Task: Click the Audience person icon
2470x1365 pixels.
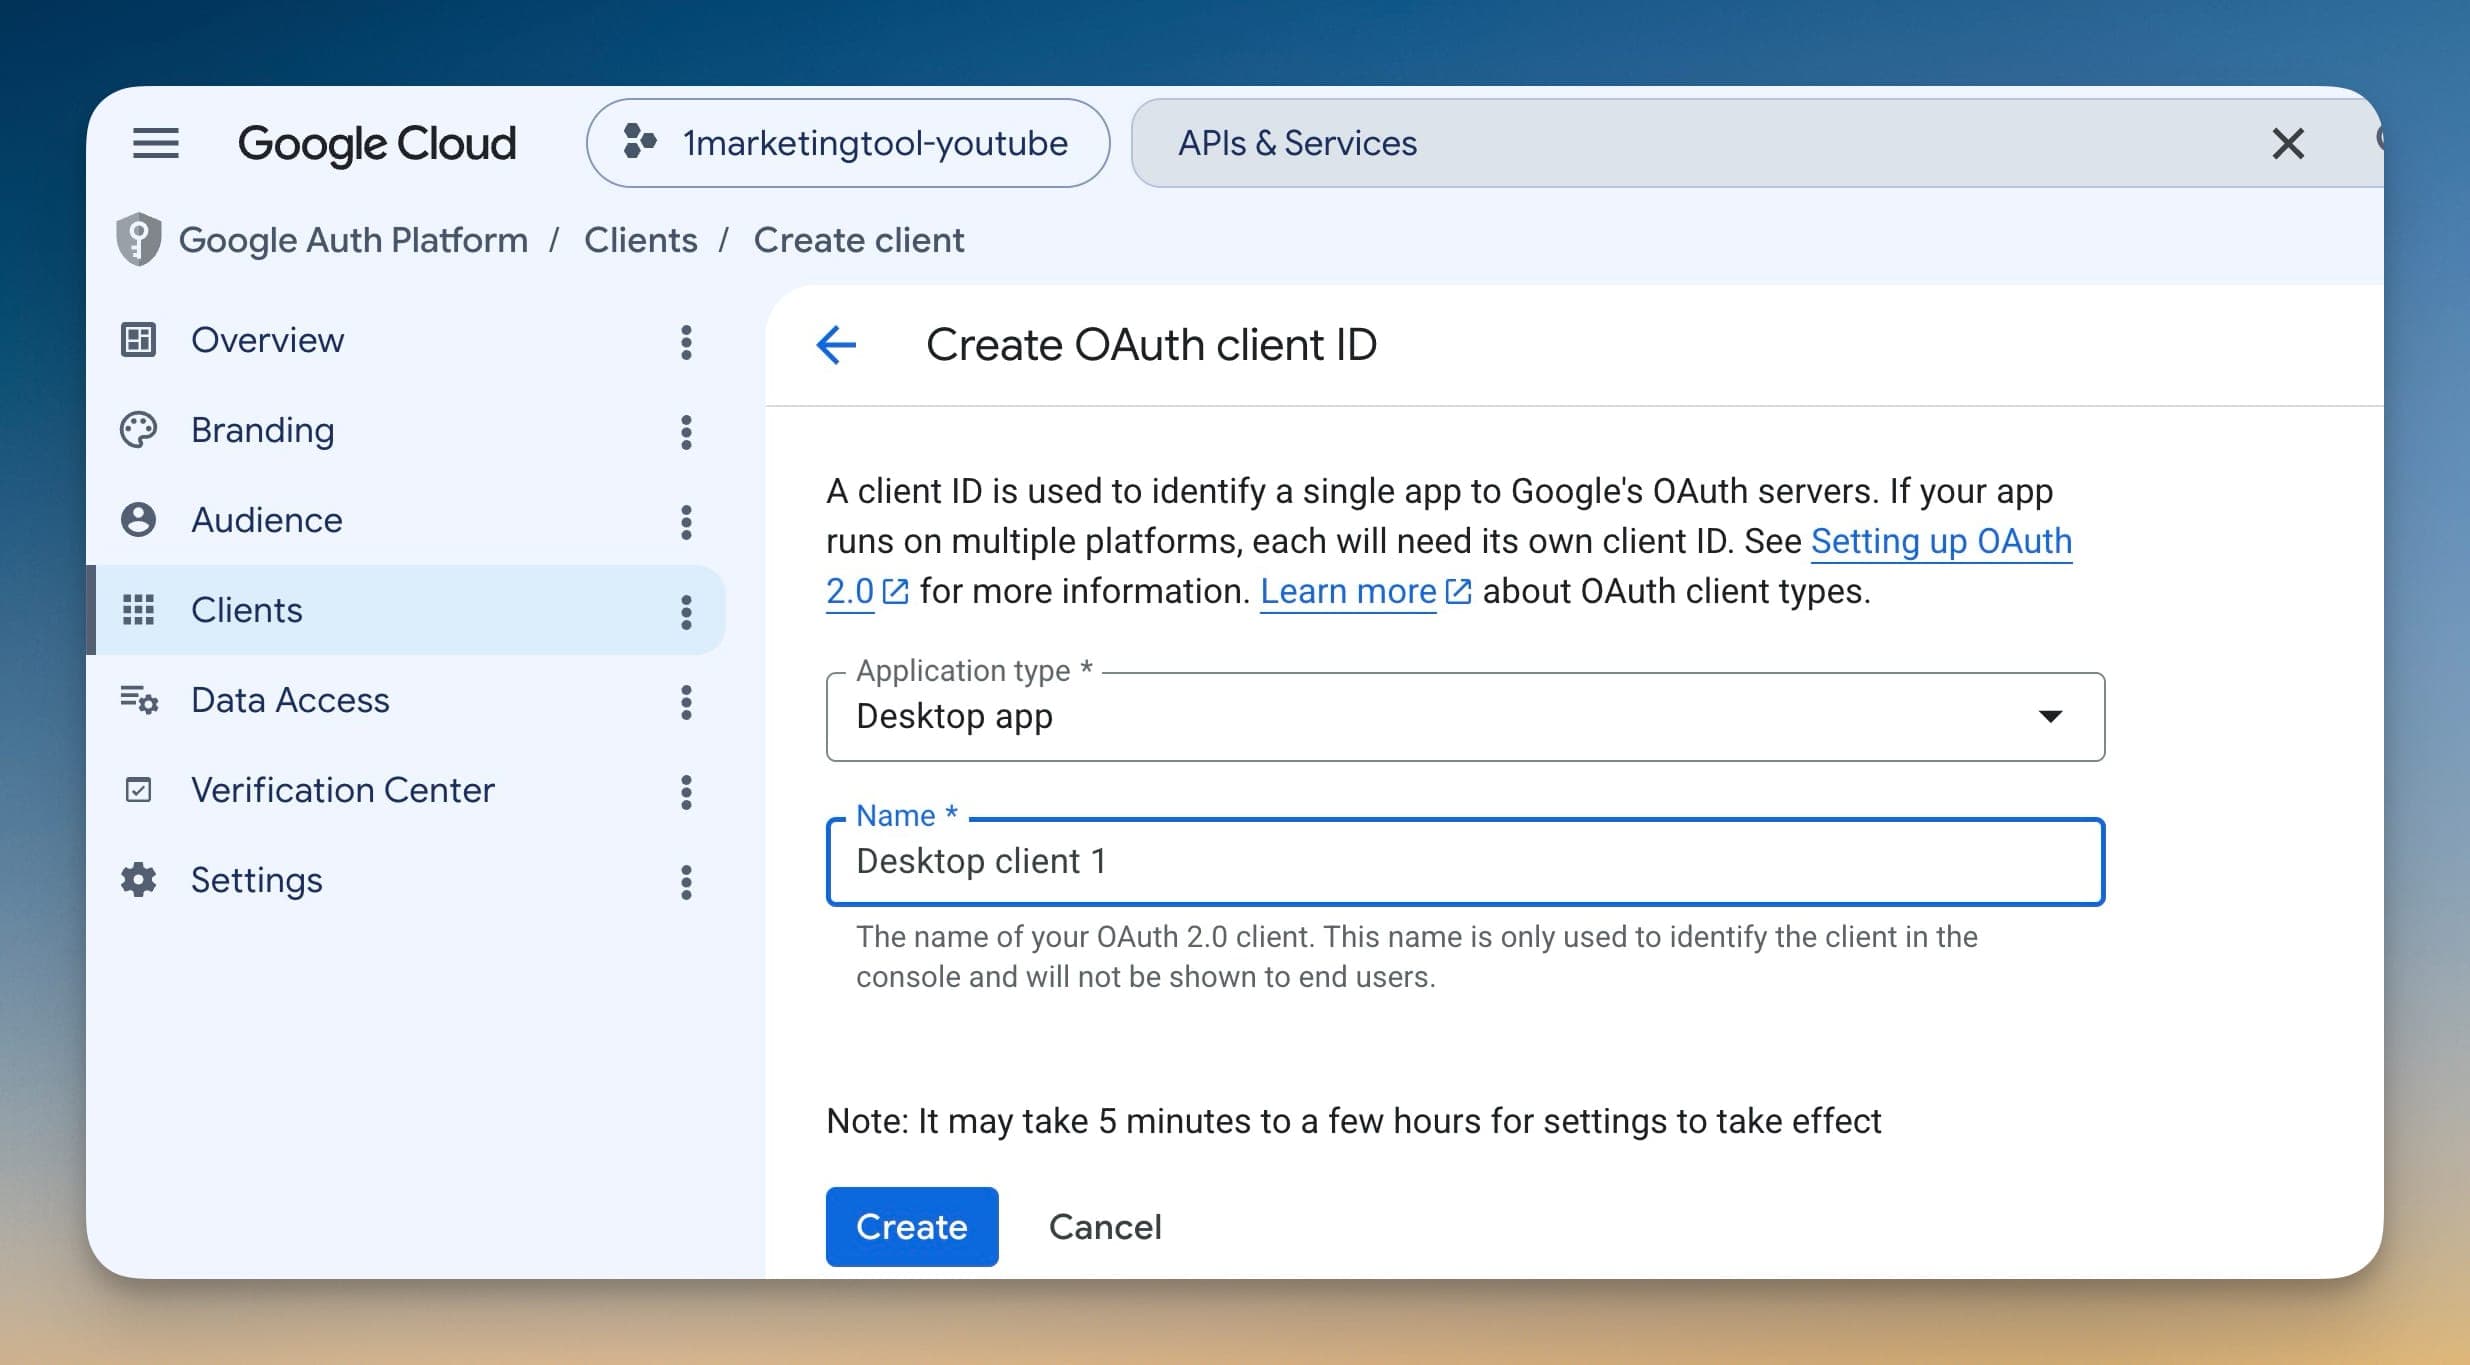Action: [138, 520]
